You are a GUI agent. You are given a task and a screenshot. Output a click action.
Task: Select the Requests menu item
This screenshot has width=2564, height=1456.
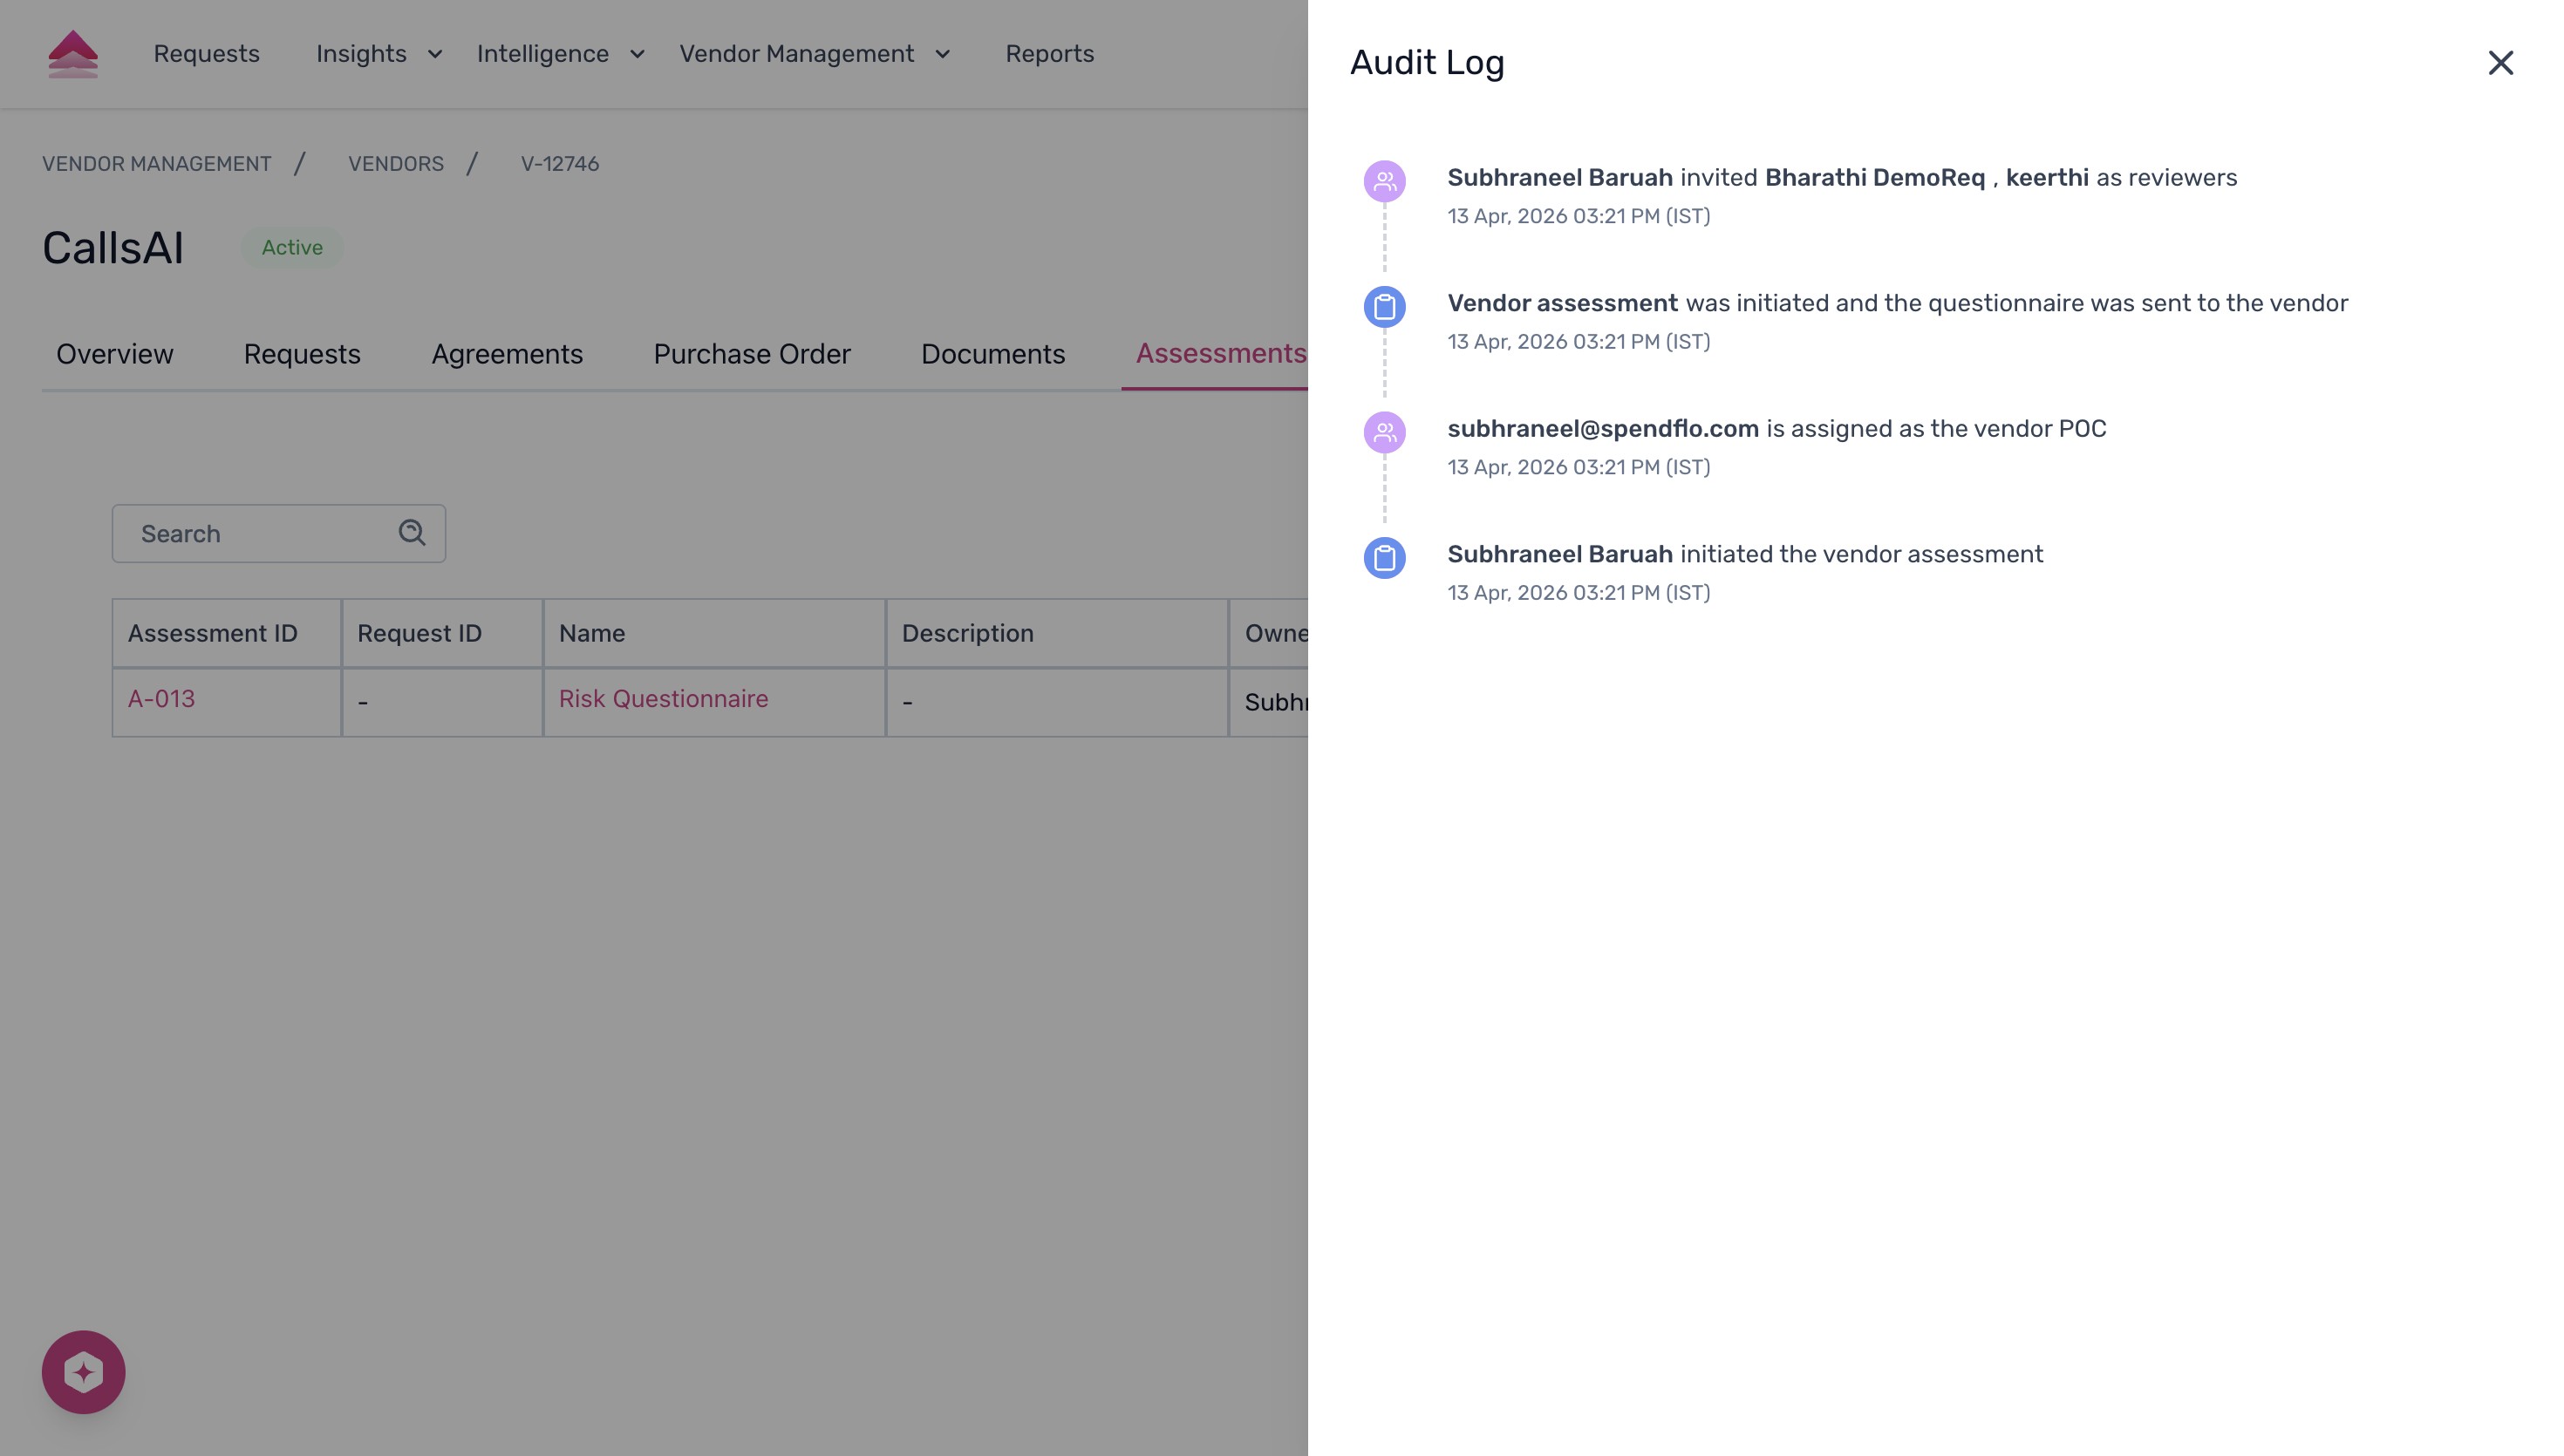click(206, 53)
